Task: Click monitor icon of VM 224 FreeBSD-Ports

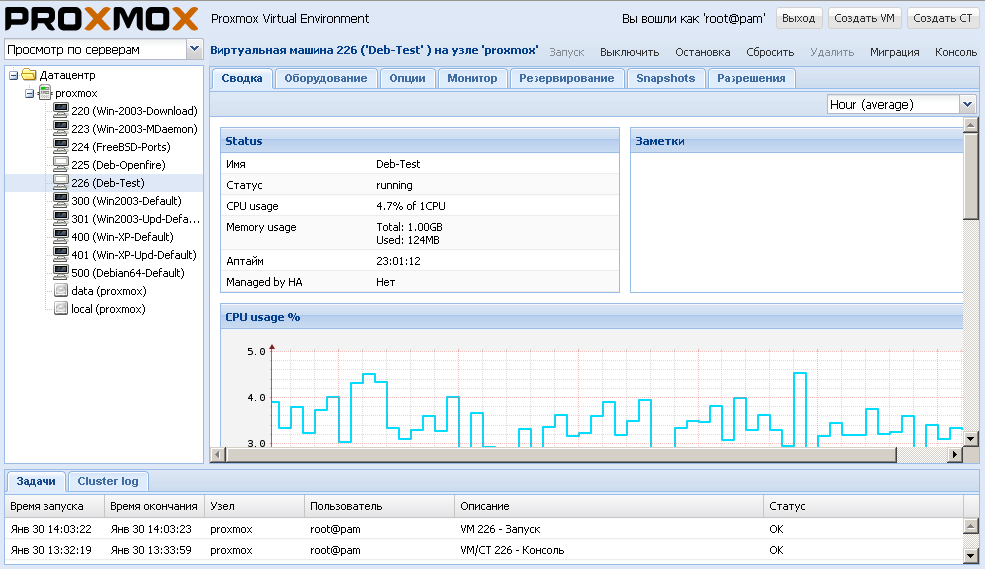Action: click(x=61, y=146)
